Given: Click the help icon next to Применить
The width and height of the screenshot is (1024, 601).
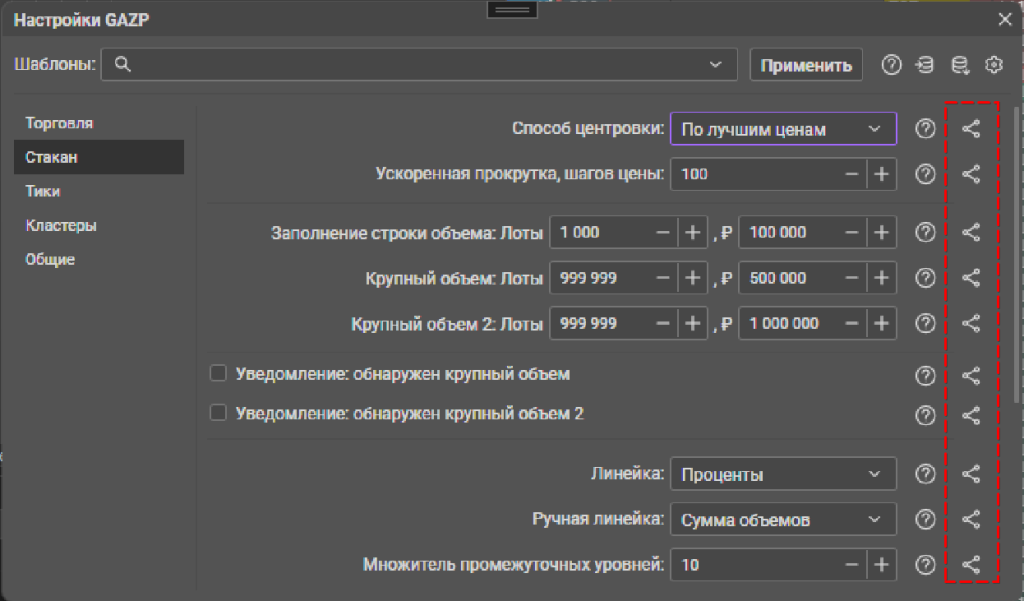Looking at the screenshot, I should 891,65.
